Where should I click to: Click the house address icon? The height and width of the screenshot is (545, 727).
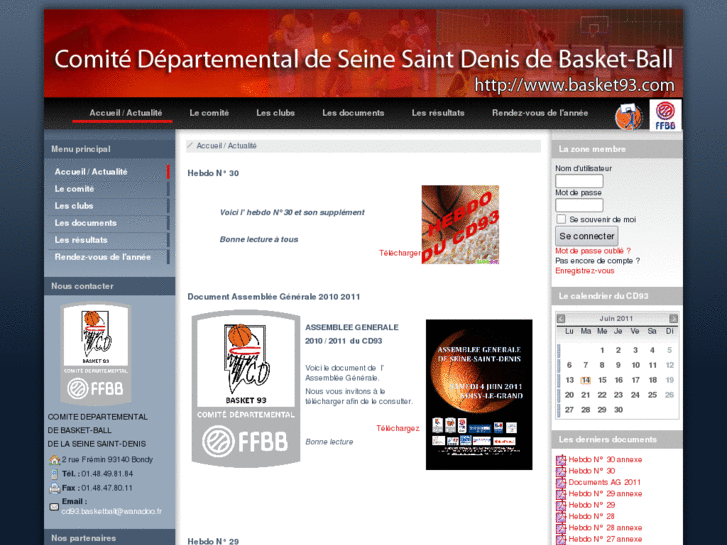[54, 460]
